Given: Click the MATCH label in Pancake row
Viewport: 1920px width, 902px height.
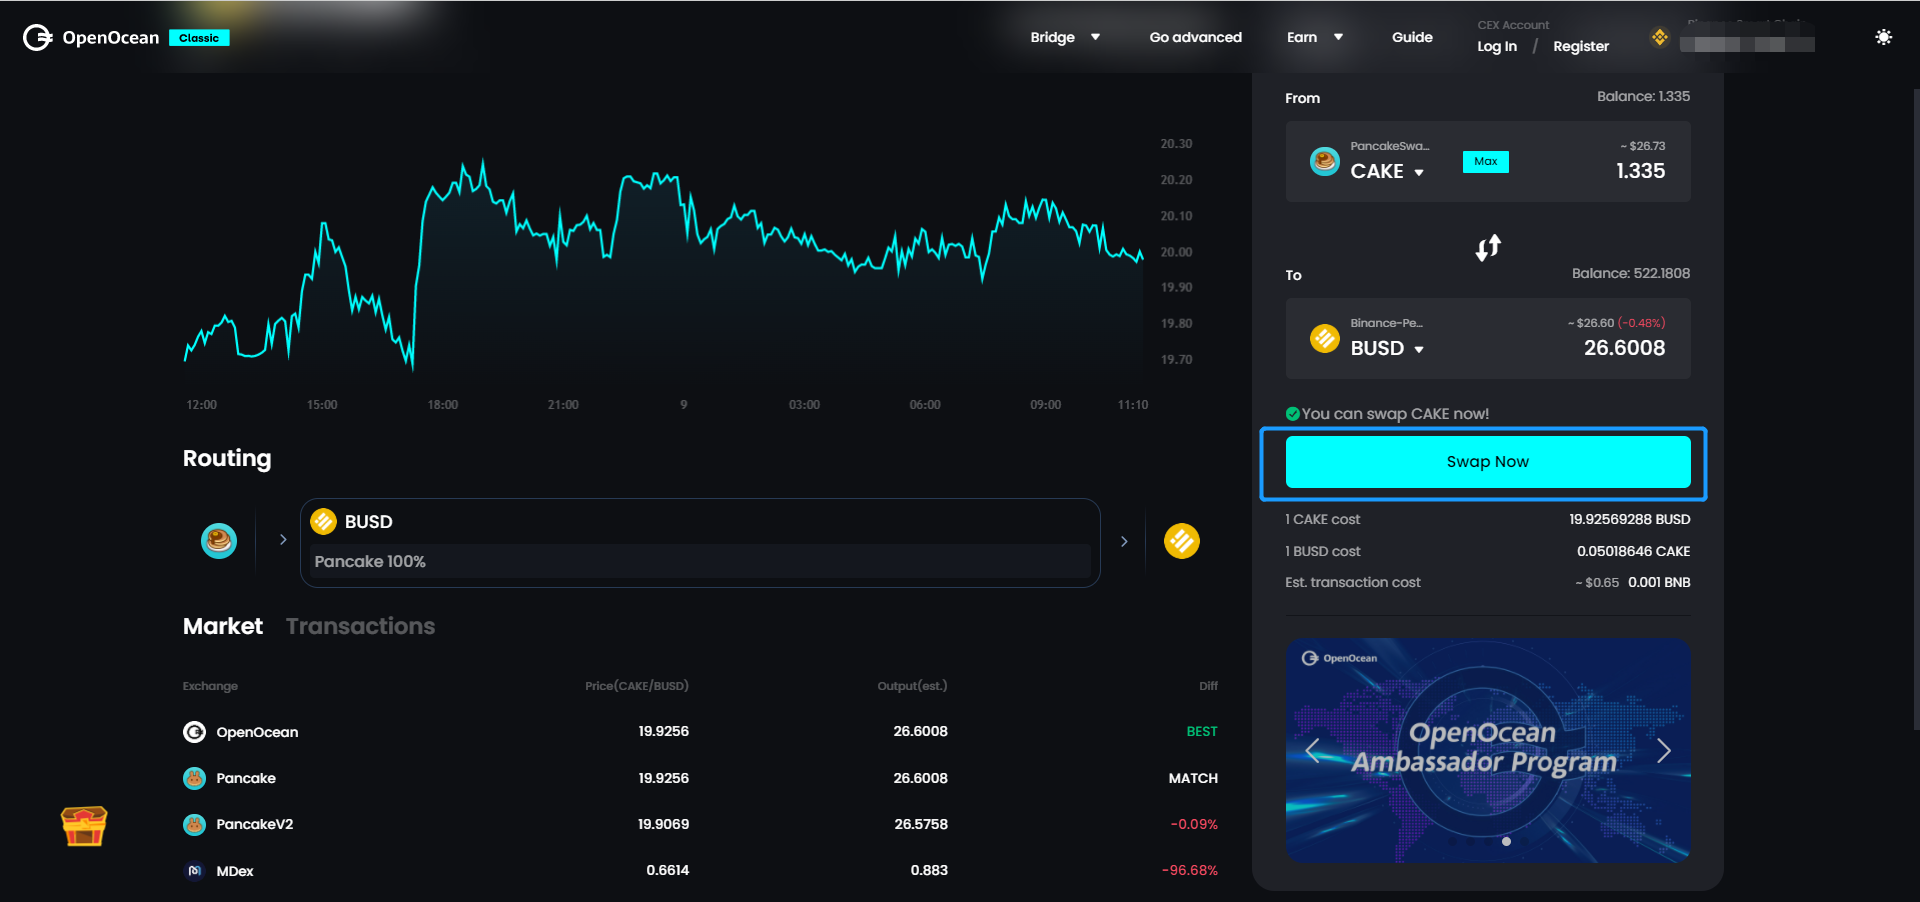Looking at the screenshot, I should pyautogui.click(x=1193, y=778).
